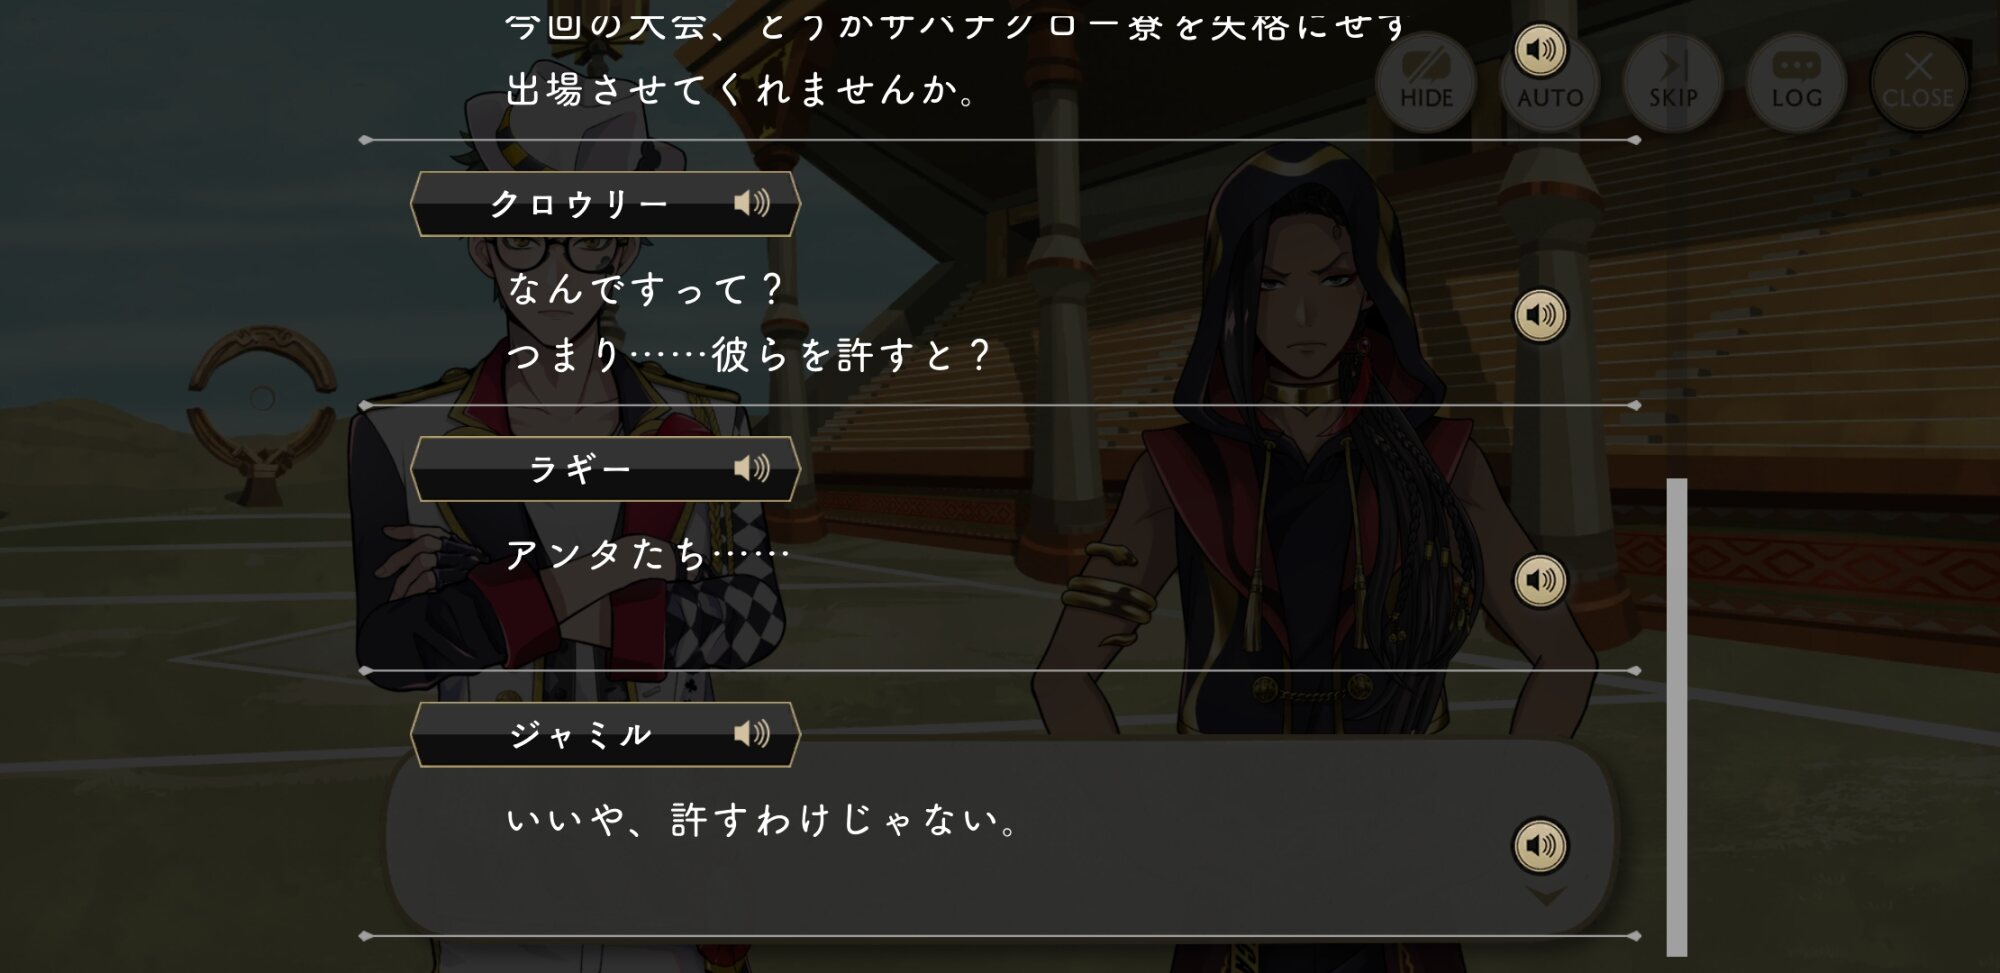
Task: Tap speaker icon on ラギー name tag
Action: 752,468
